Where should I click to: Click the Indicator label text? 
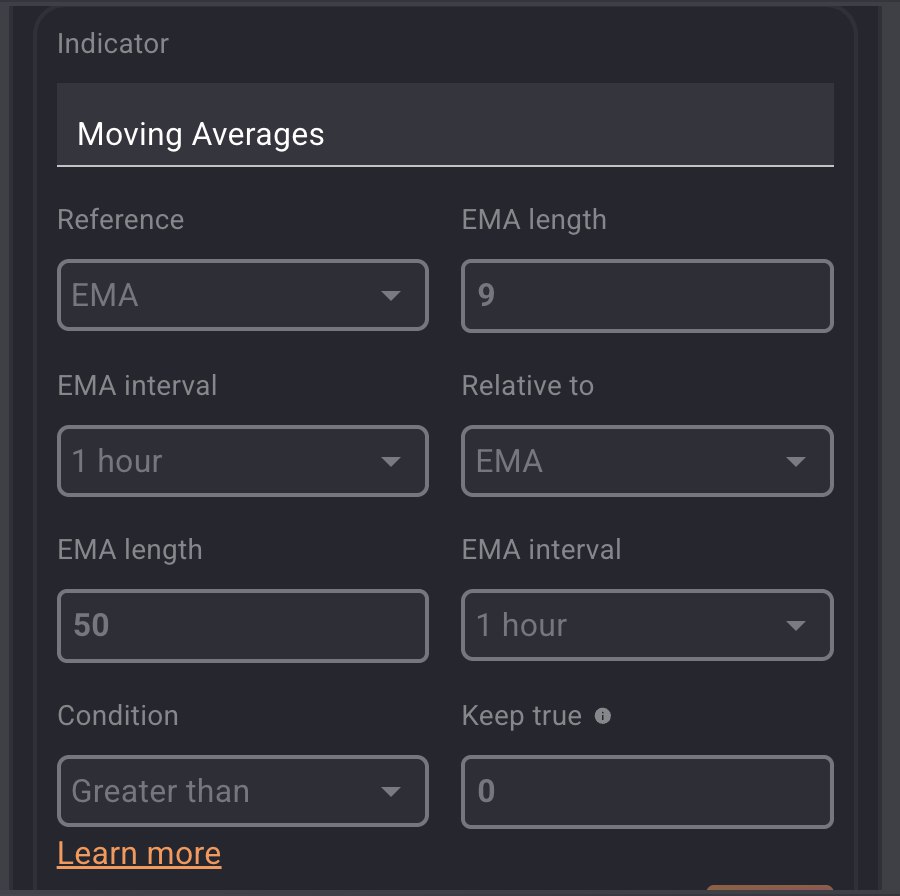point(113,44)
